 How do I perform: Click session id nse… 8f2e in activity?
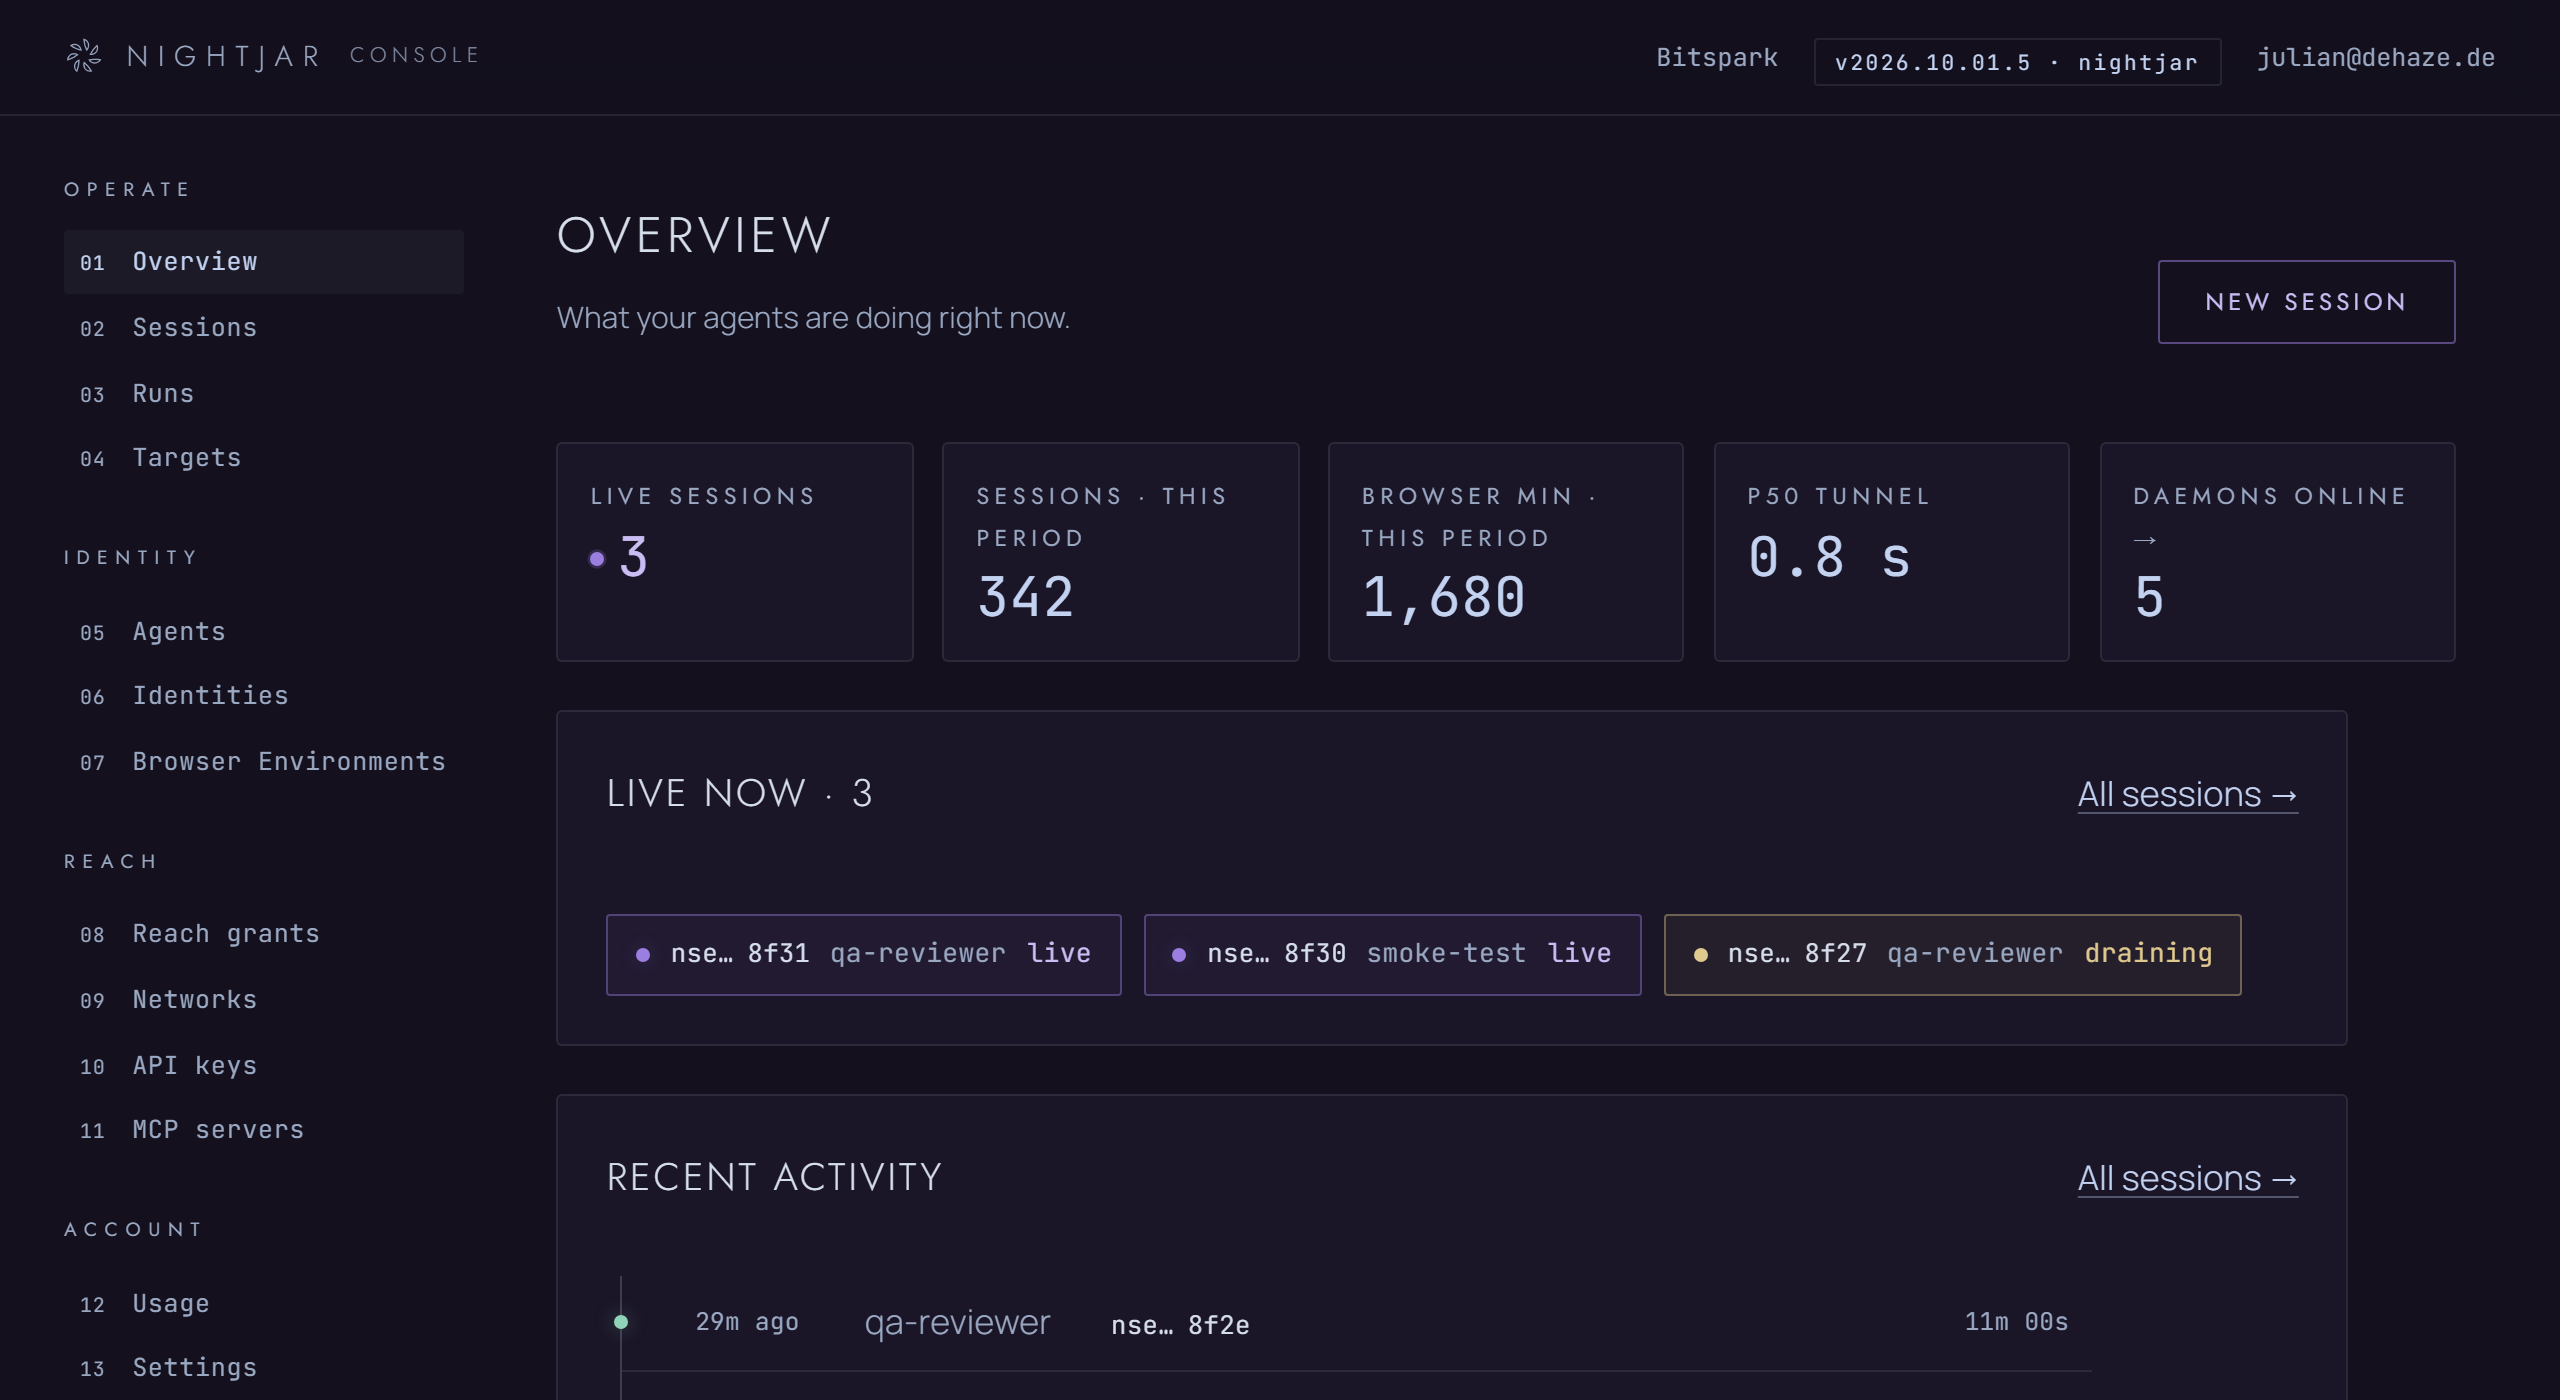pos(1180,1325)
